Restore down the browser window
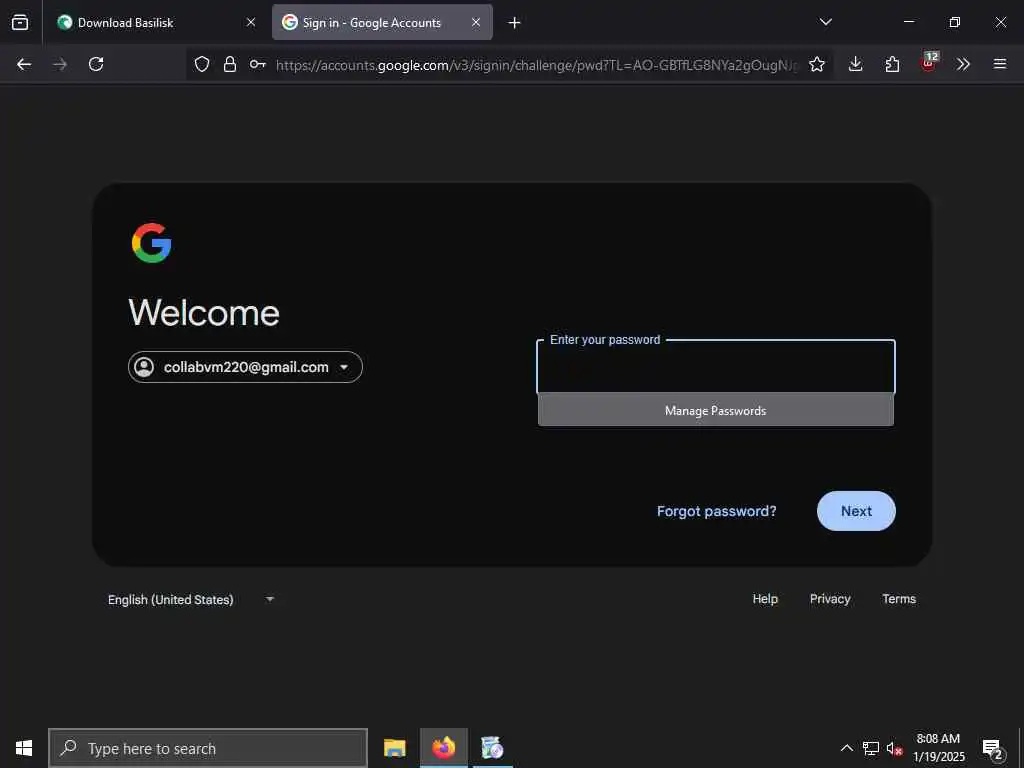This screenshot has height=768, width=1024. pos(954,22)
